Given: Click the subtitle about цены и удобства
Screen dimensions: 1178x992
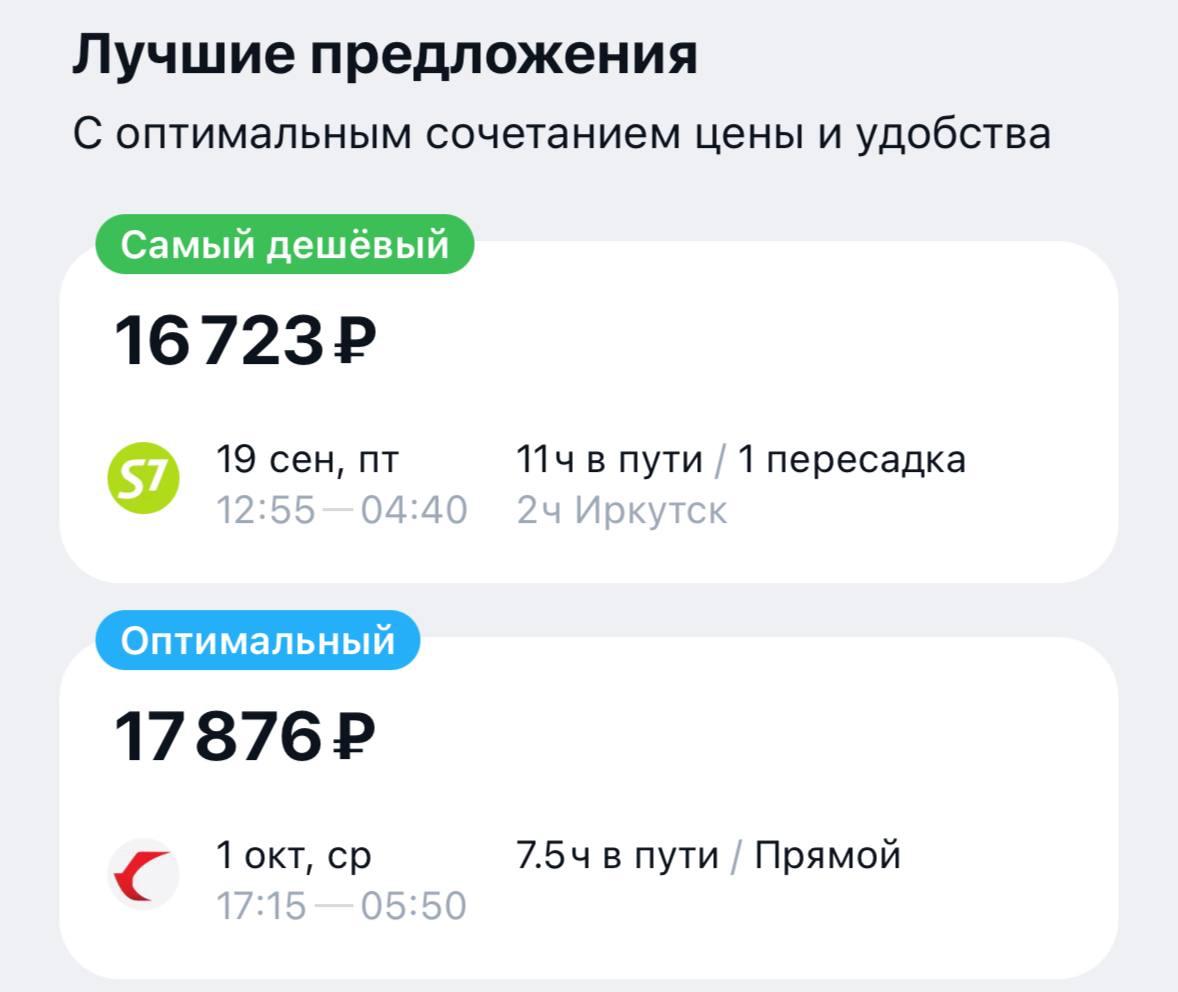Looking at the screenshot, I should [561, 134].
